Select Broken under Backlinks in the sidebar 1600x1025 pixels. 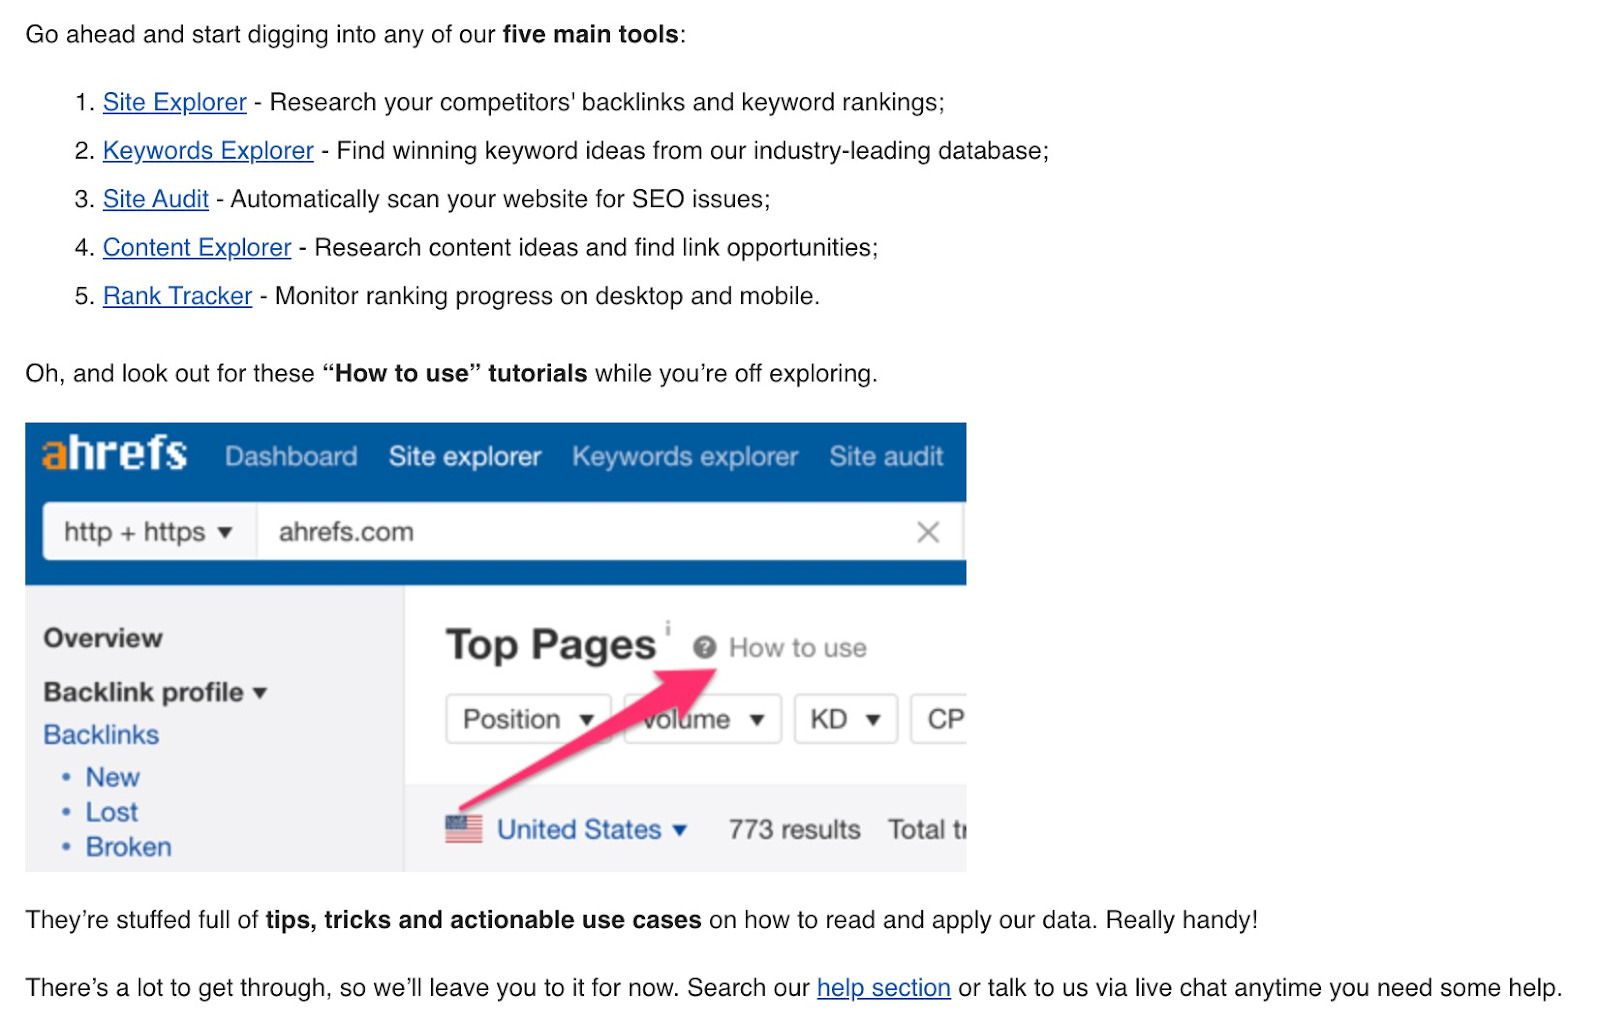128,846
